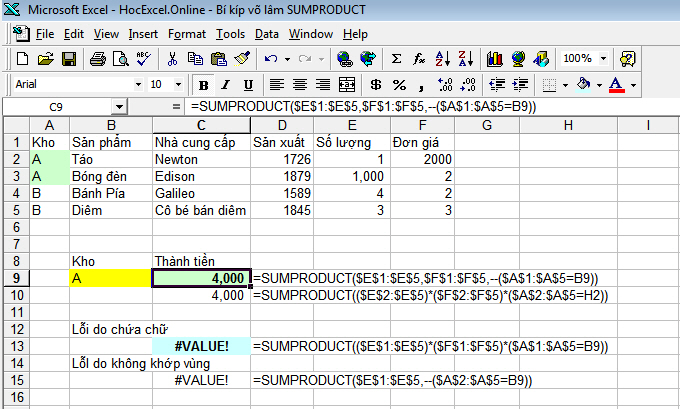Open Print Preview with the magnifier page icon
The width and height of the screenshot is (680, 409).
[121, 59]
